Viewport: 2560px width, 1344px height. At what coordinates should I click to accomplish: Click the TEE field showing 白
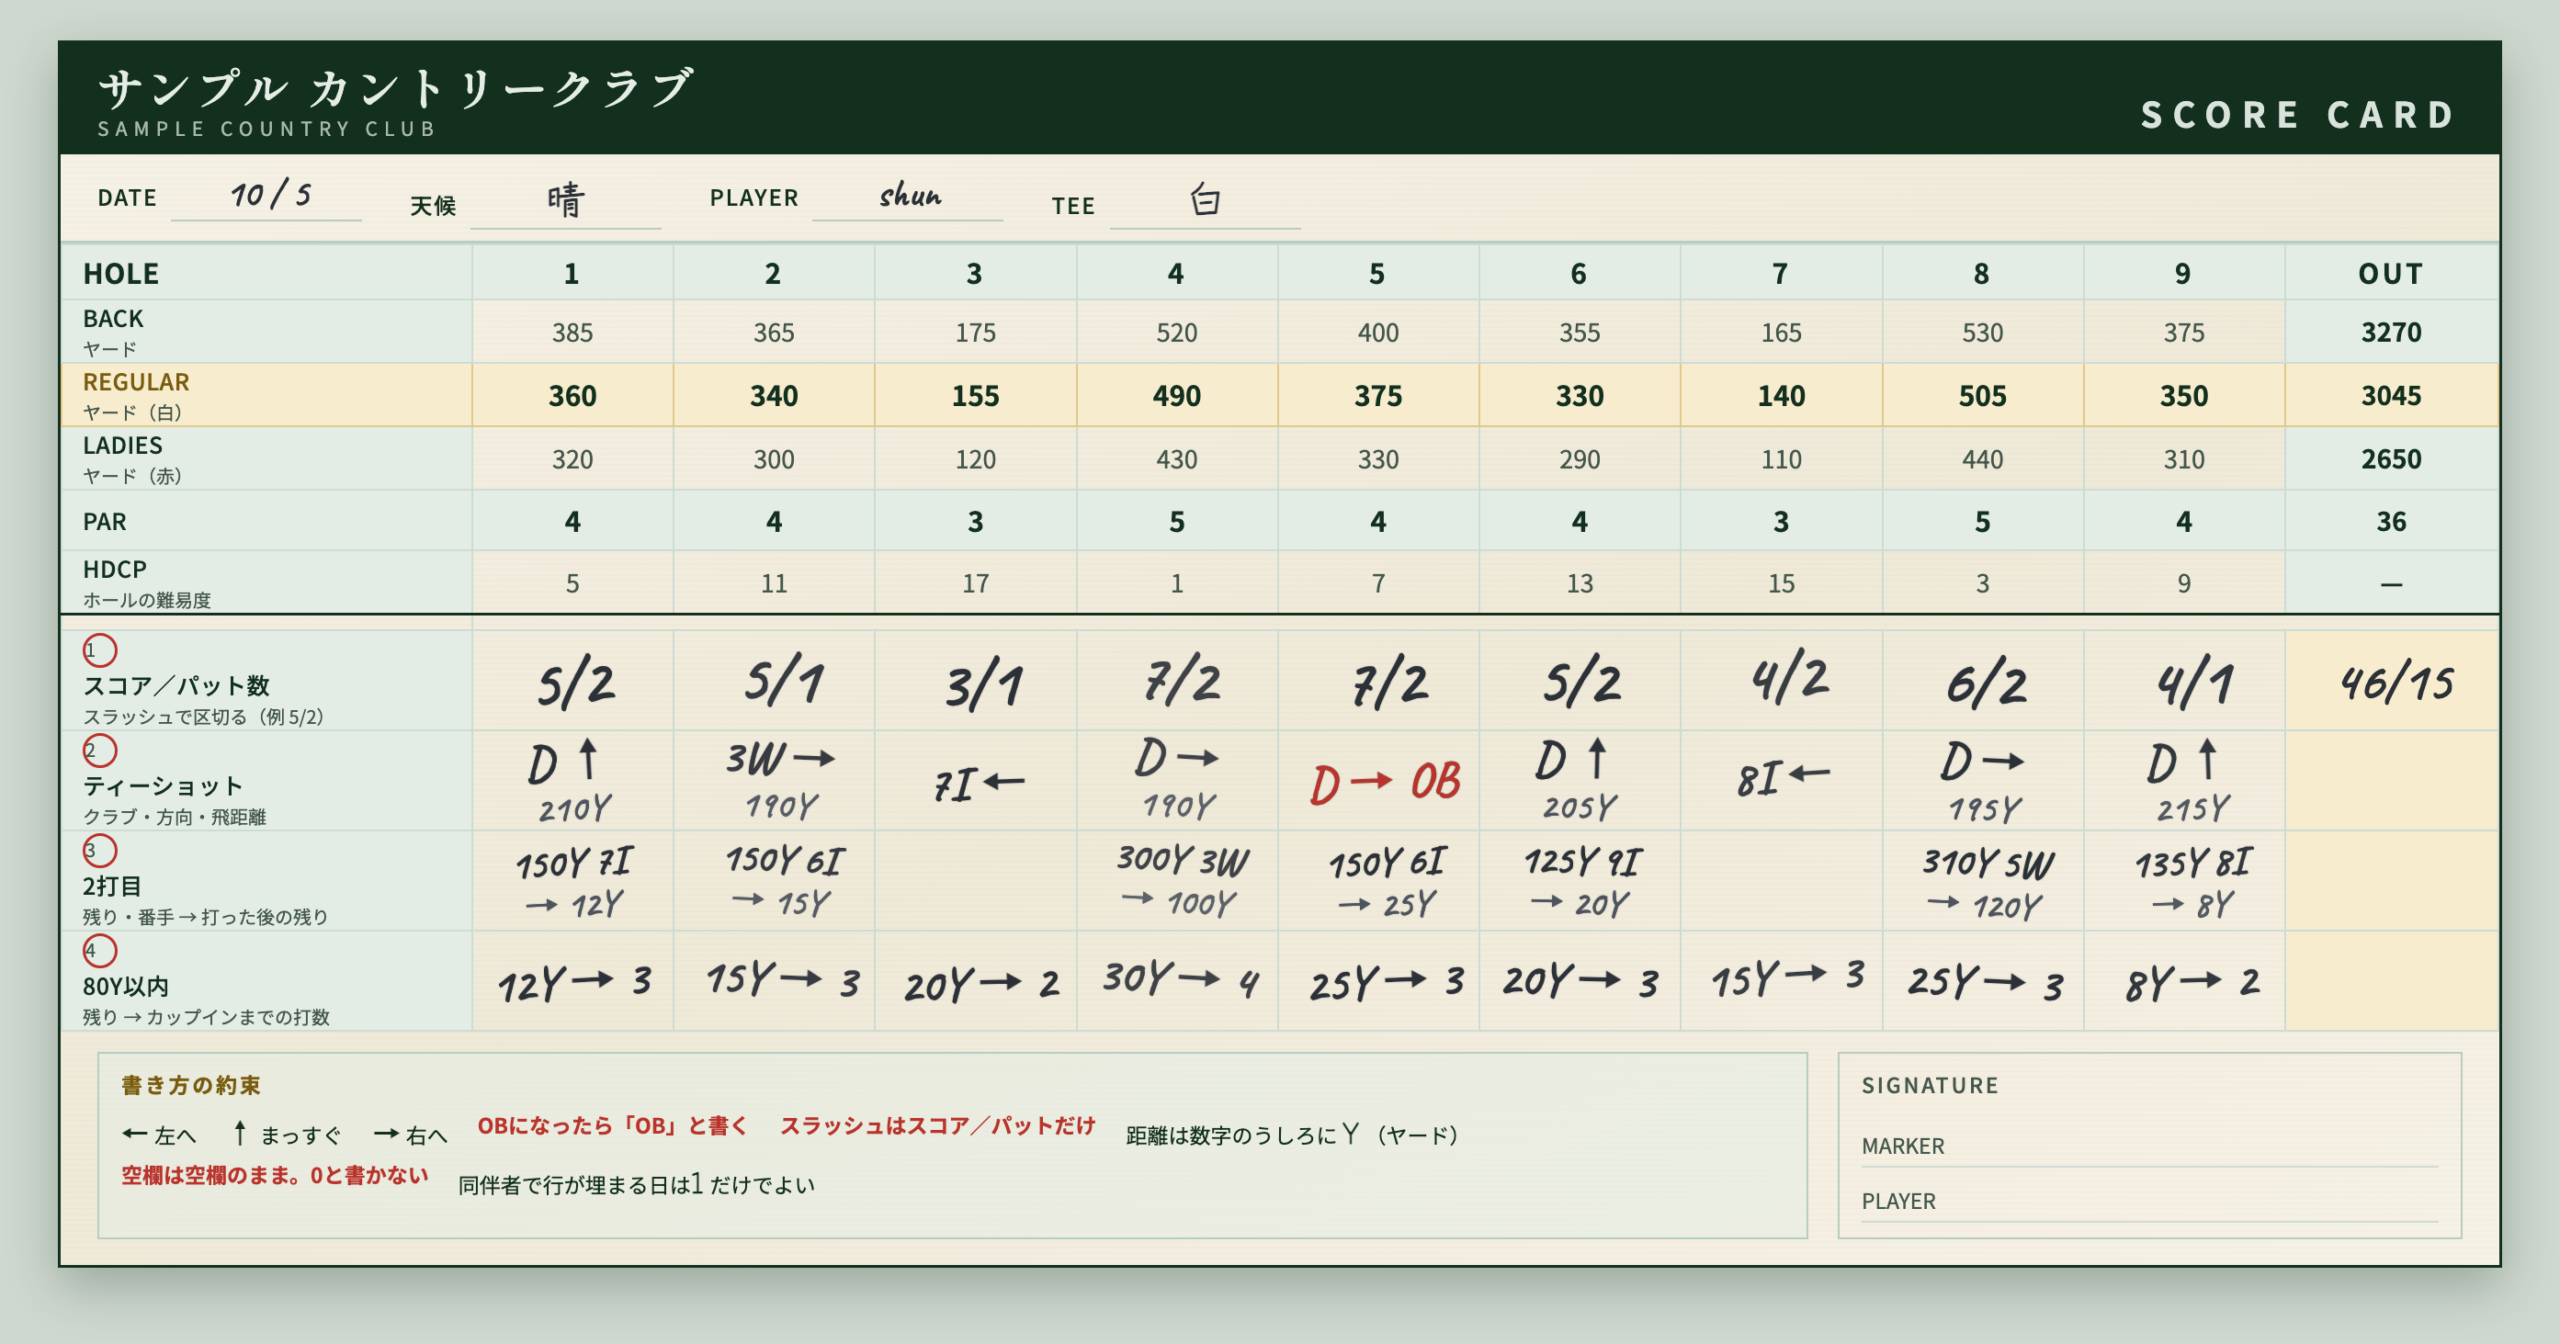(x=1205, y=201)
